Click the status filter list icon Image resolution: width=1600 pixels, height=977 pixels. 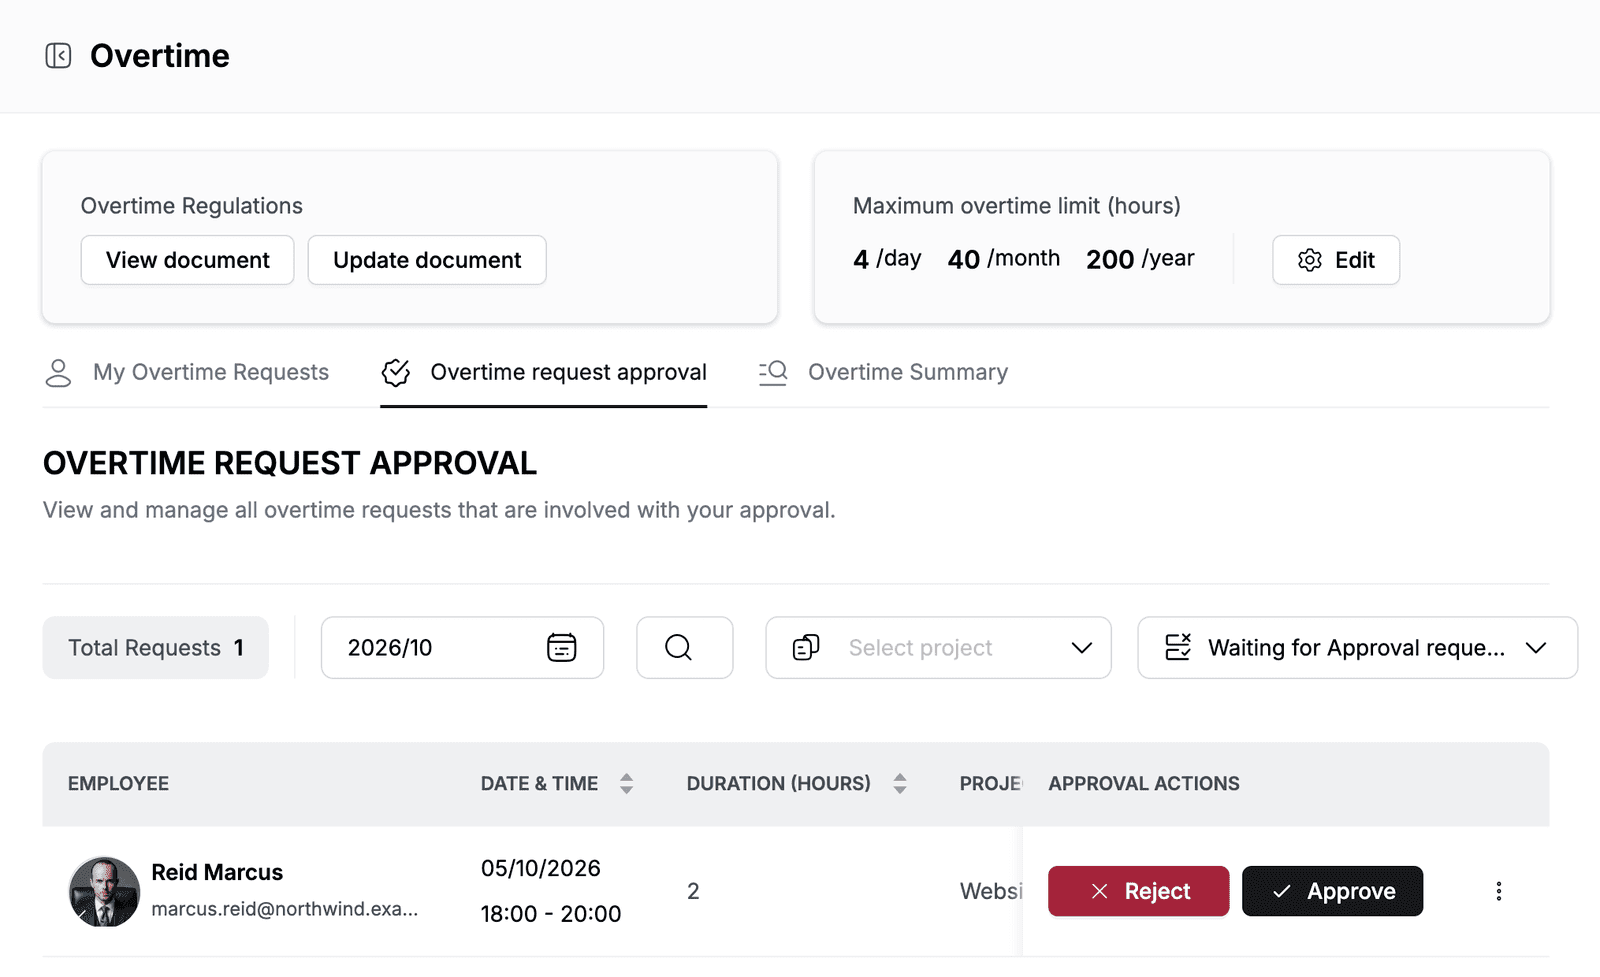point(1178,648)
